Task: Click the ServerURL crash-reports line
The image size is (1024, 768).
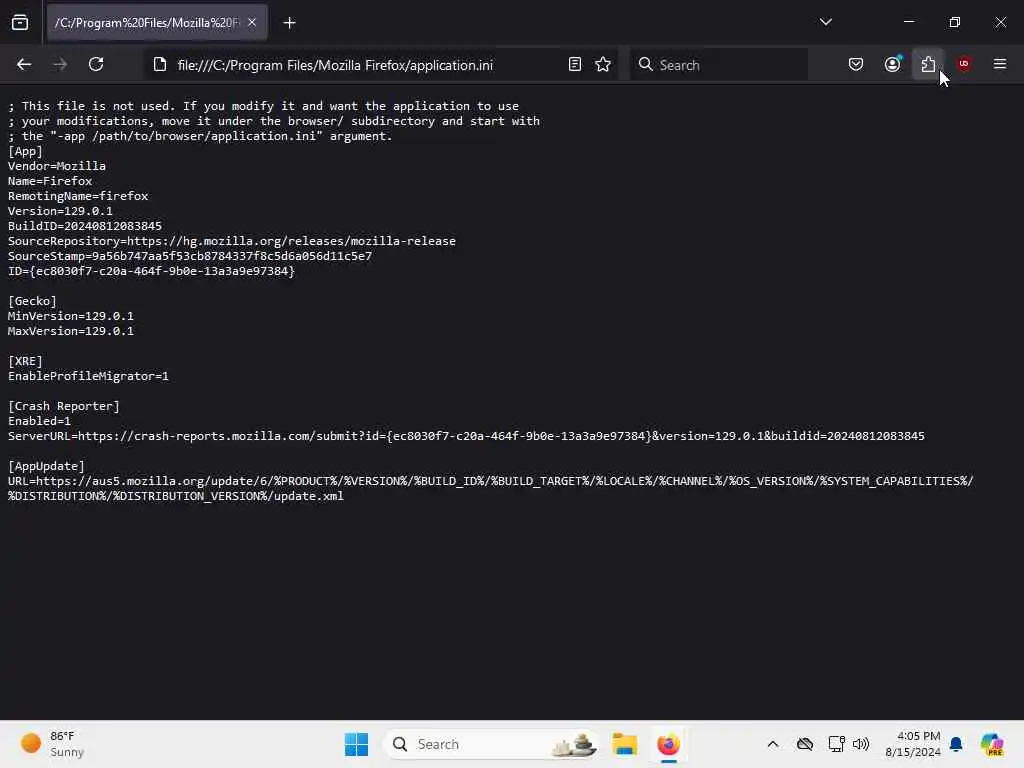Action: (466, 436)
